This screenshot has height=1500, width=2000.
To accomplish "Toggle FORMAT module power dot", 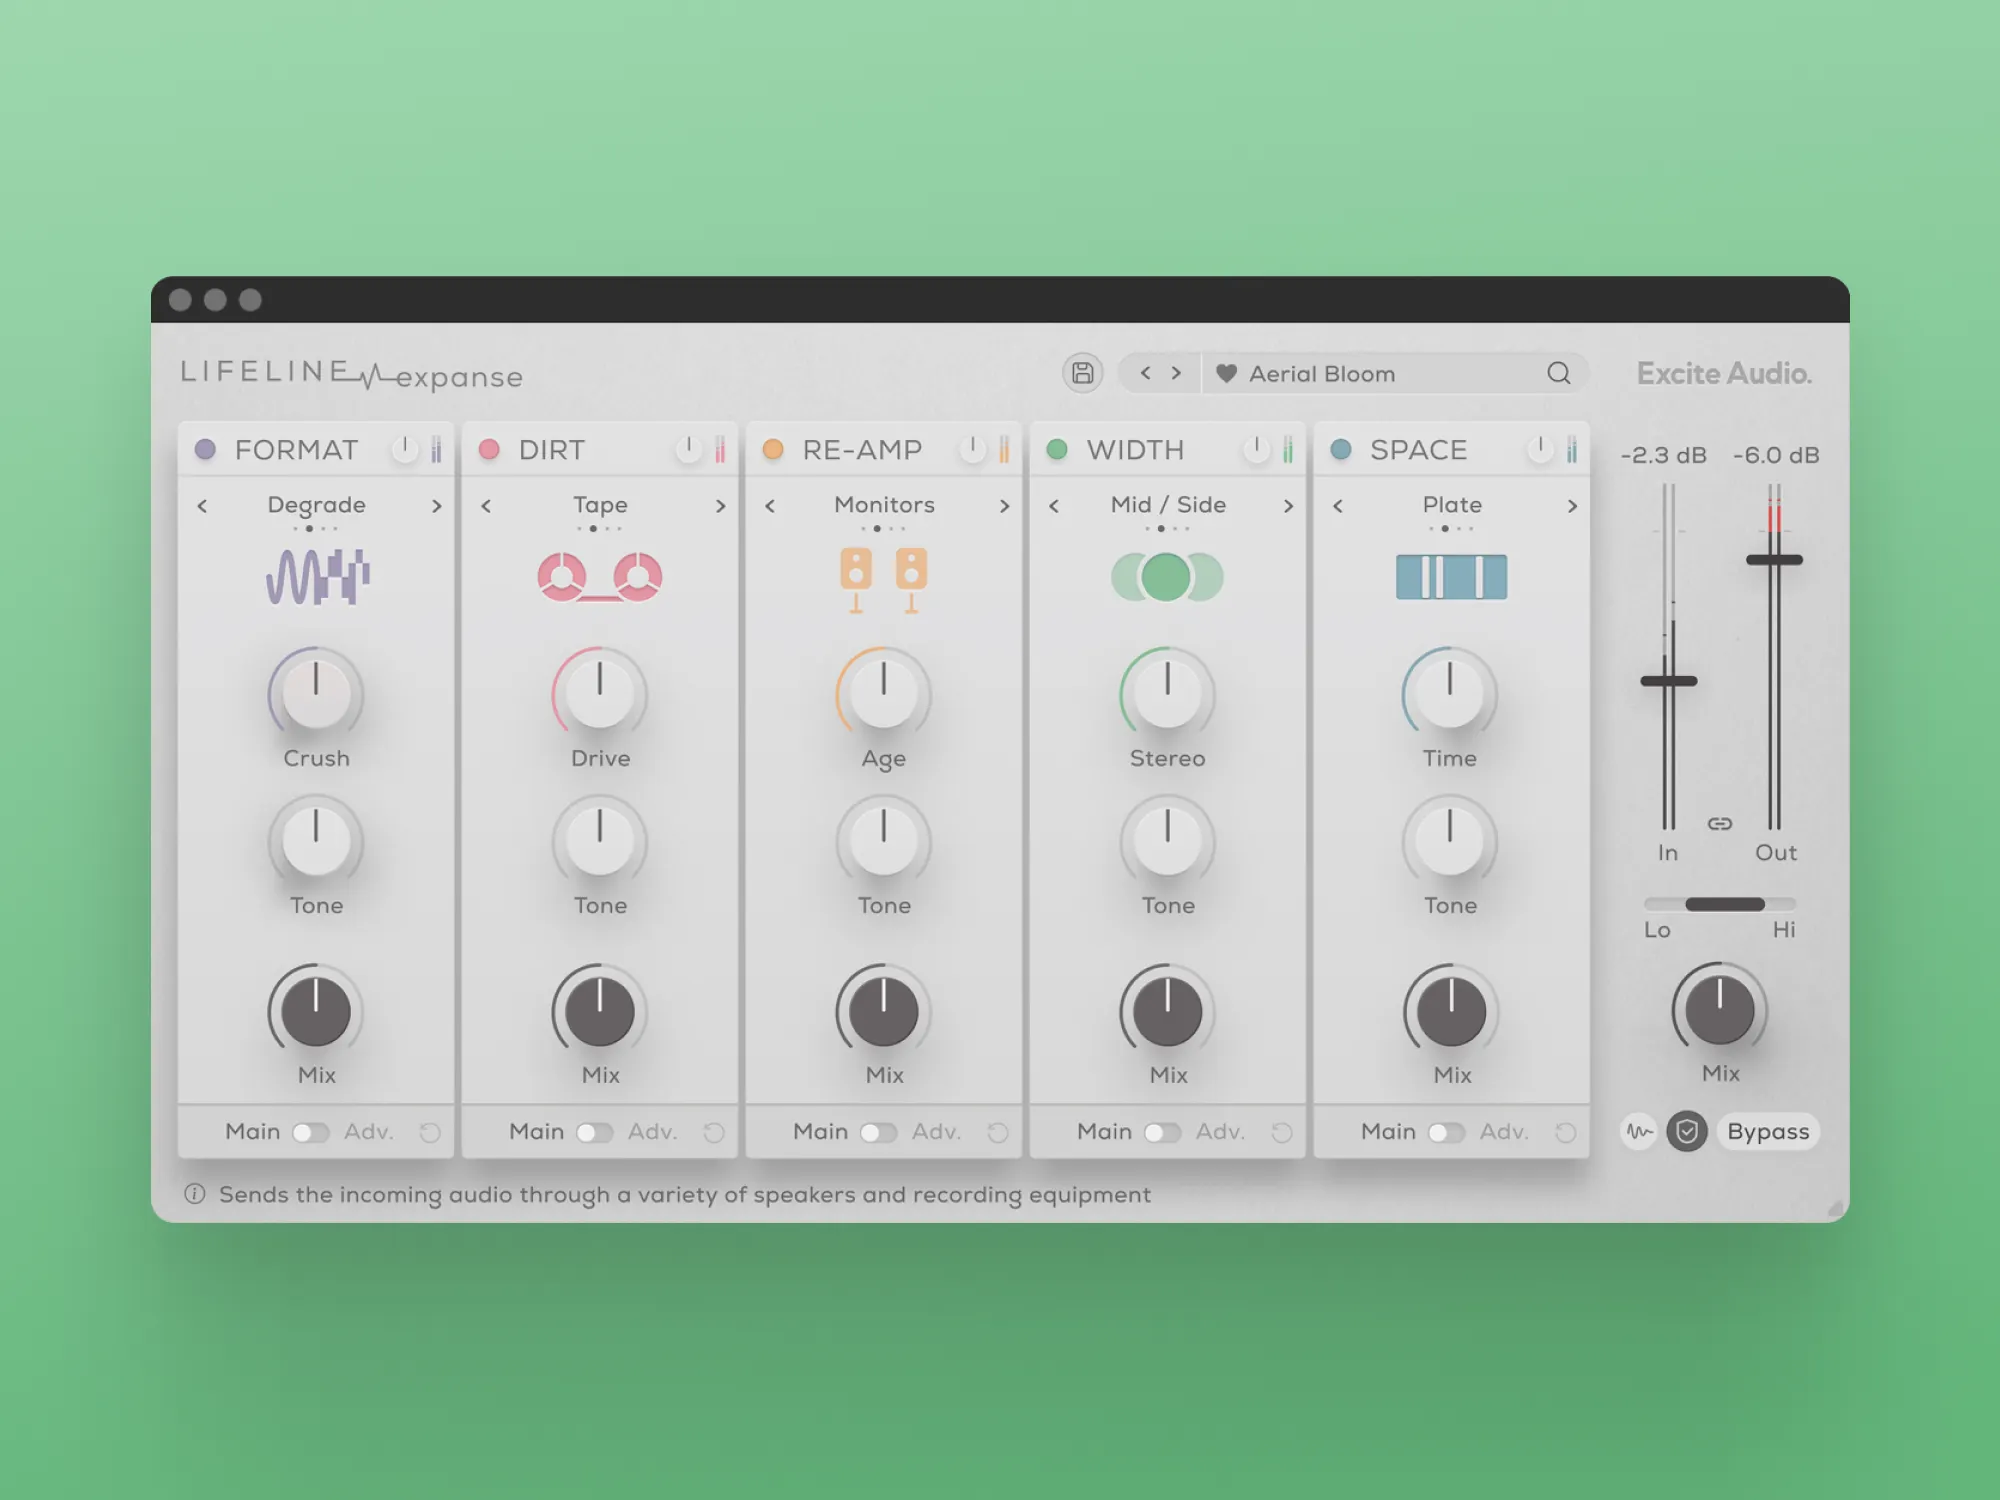I will tap(205, 450).
